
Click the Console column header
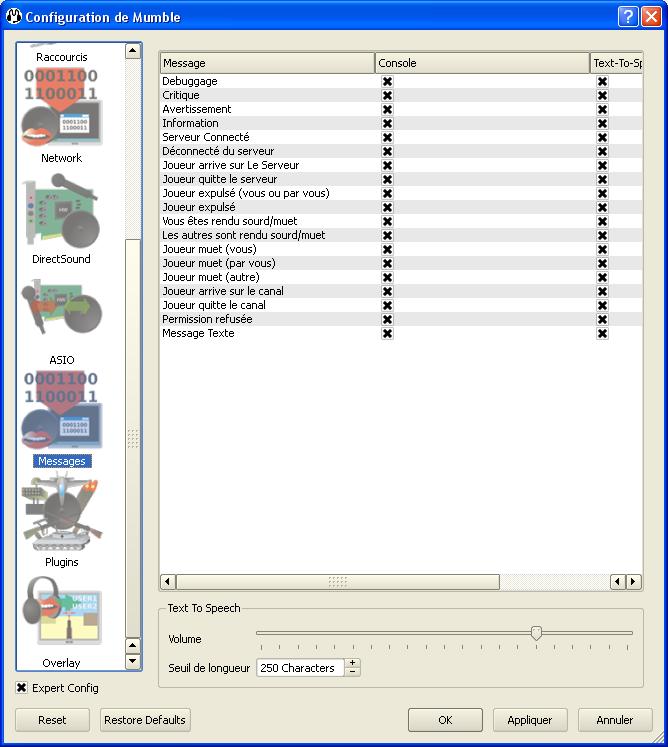pyautogui.click(x=482, y=63)
